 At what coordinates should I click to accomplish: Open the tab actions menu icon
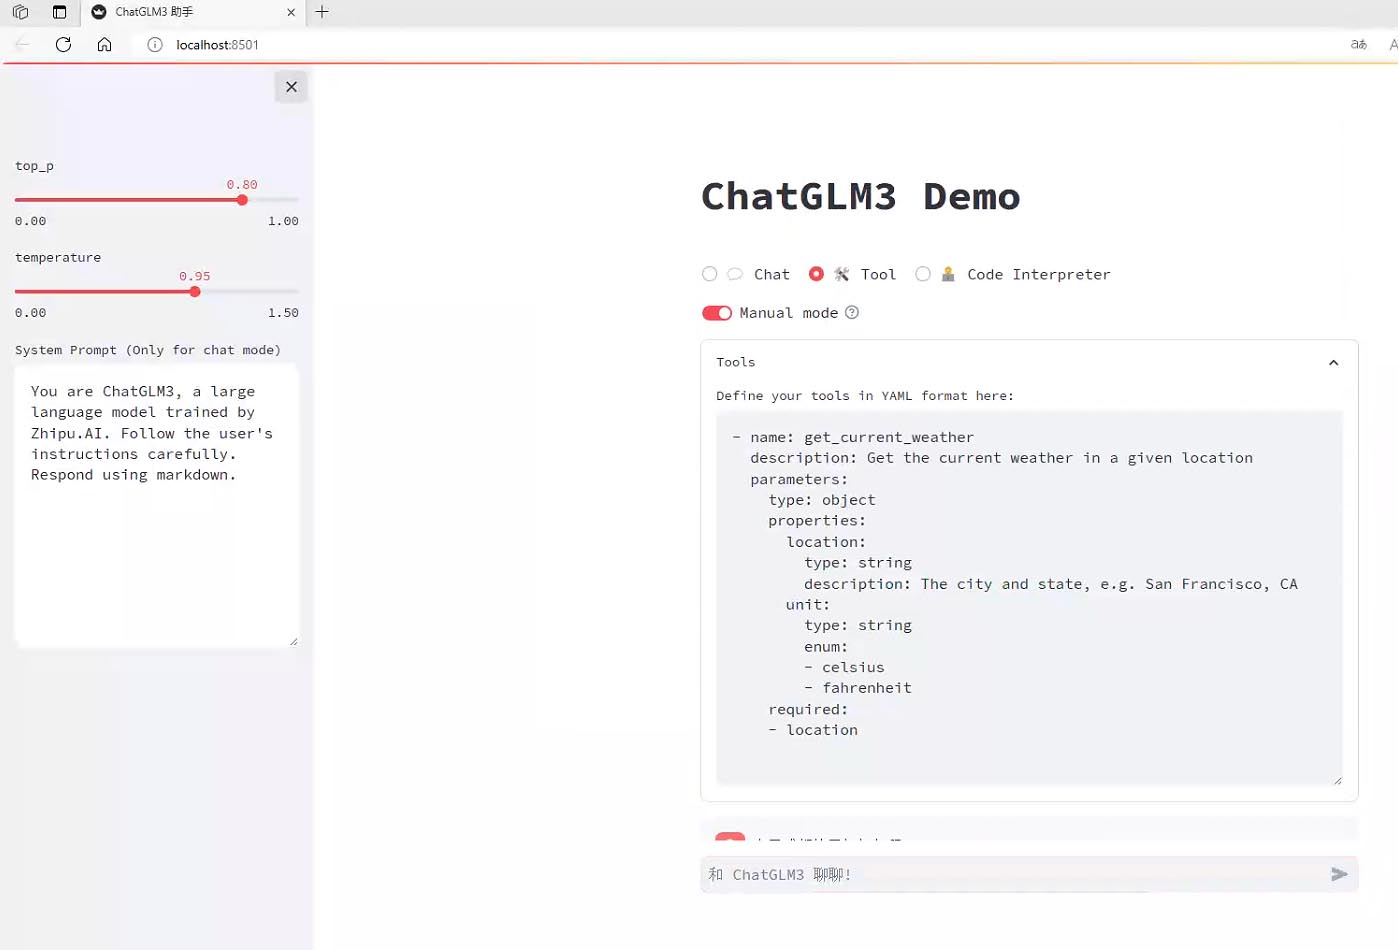click(x=59, y=12)
